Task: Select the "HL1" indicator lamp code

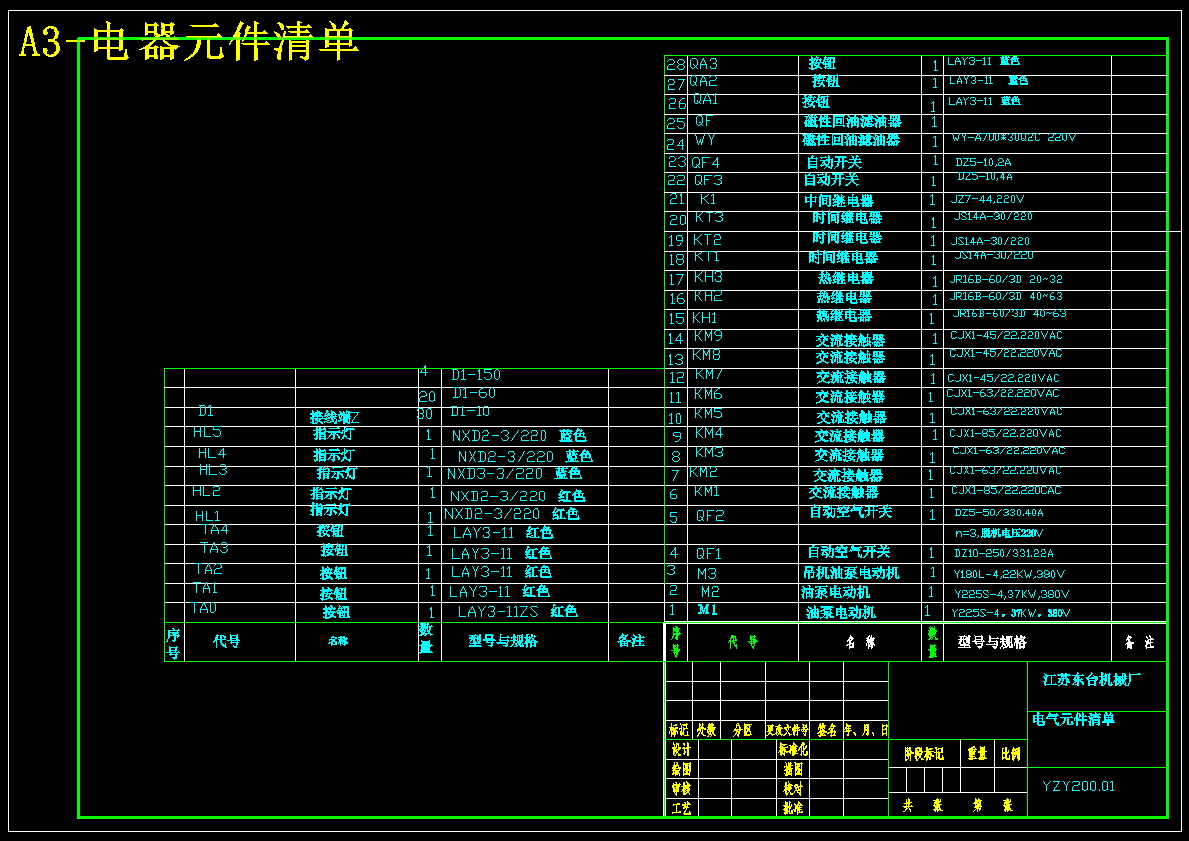Action: tap(208, 516)
